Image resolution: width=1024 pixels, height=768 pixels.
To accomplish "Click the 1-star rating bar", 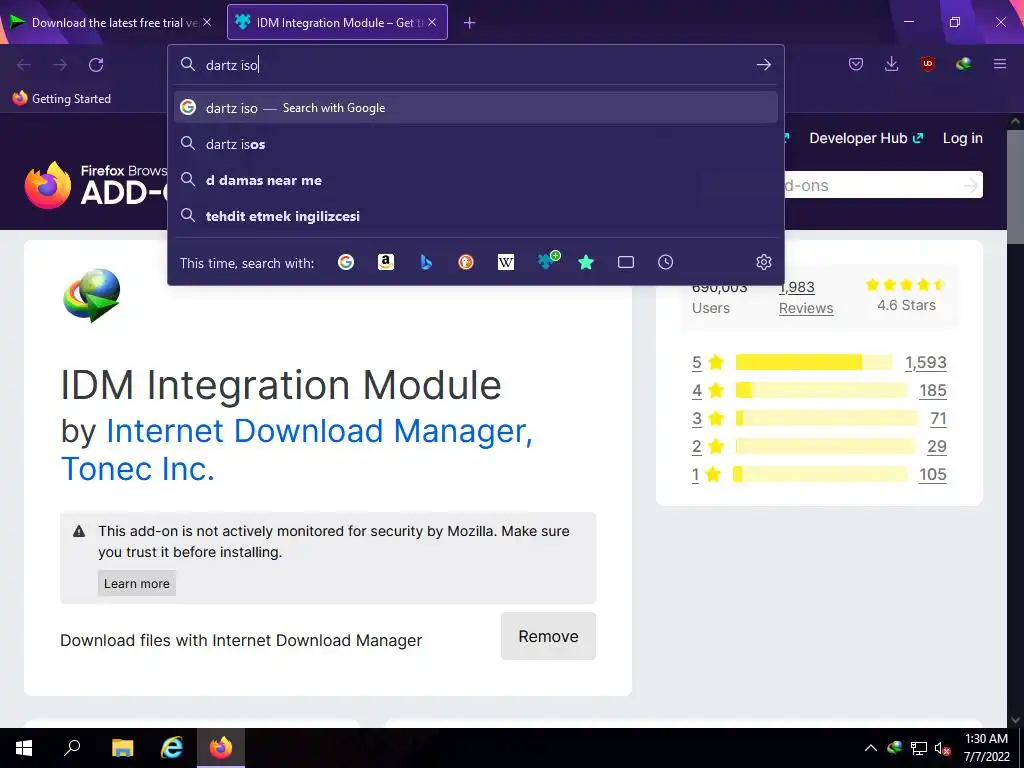I will click(820, 475).
